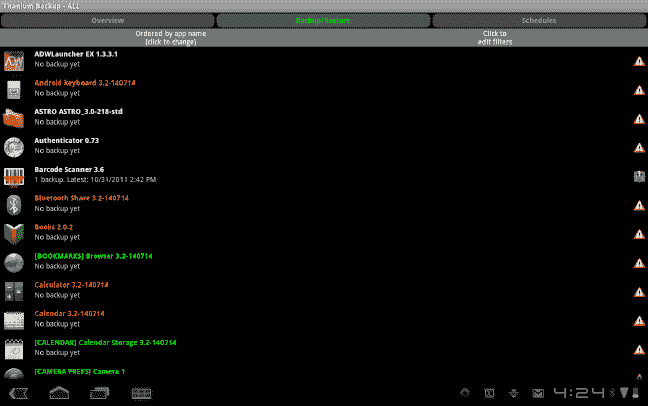Click ADWLauncher EX no-backup warning icon
This screenshot has height=406, width=648.
tap(639, 61)
